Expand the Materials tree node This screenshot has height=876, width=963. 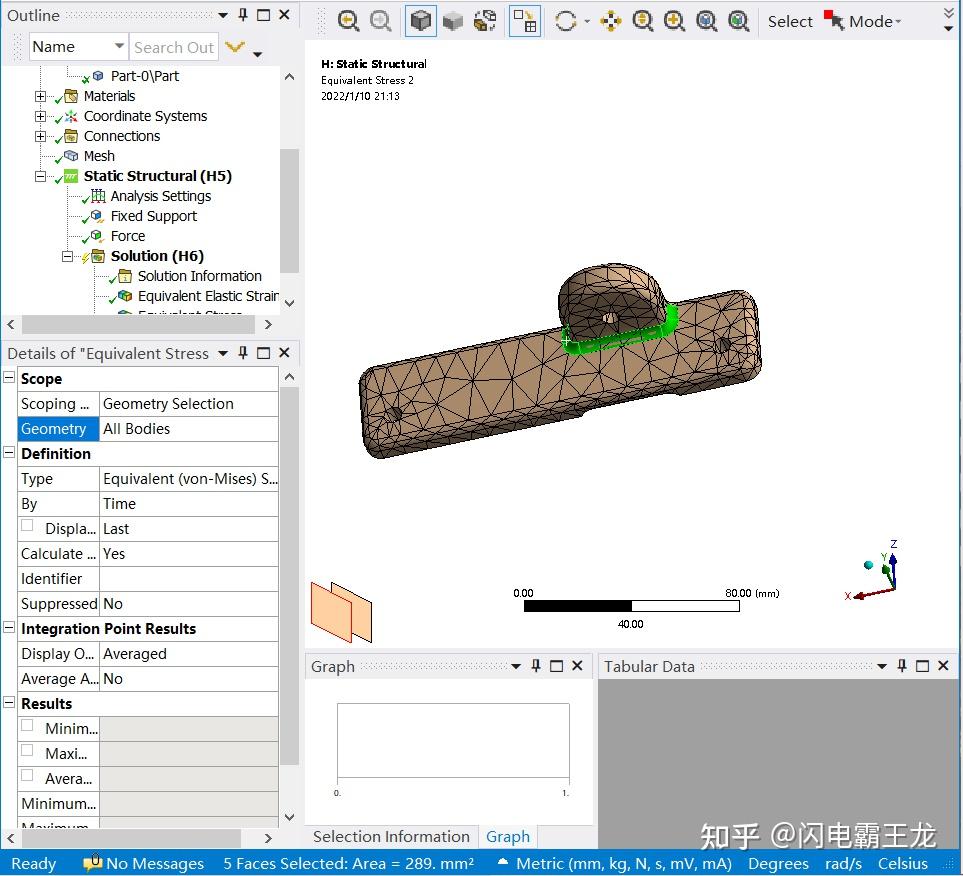41,96
